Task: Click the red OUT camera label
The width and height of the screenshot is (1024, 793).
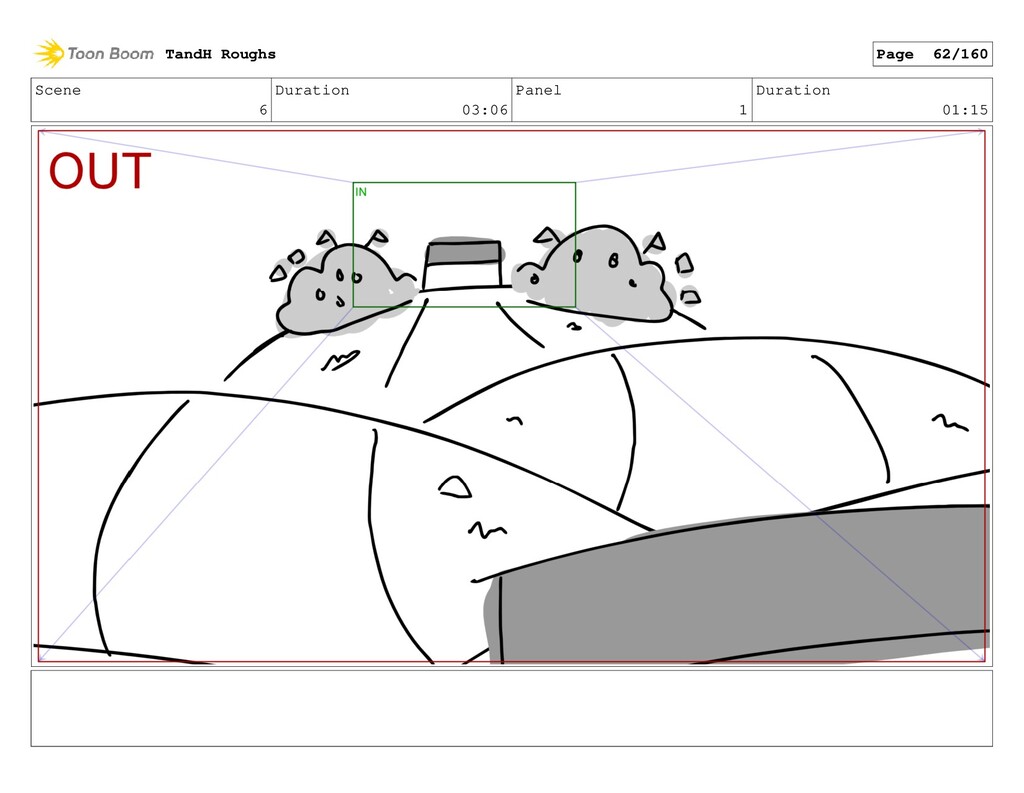Action: coord(100,171)
